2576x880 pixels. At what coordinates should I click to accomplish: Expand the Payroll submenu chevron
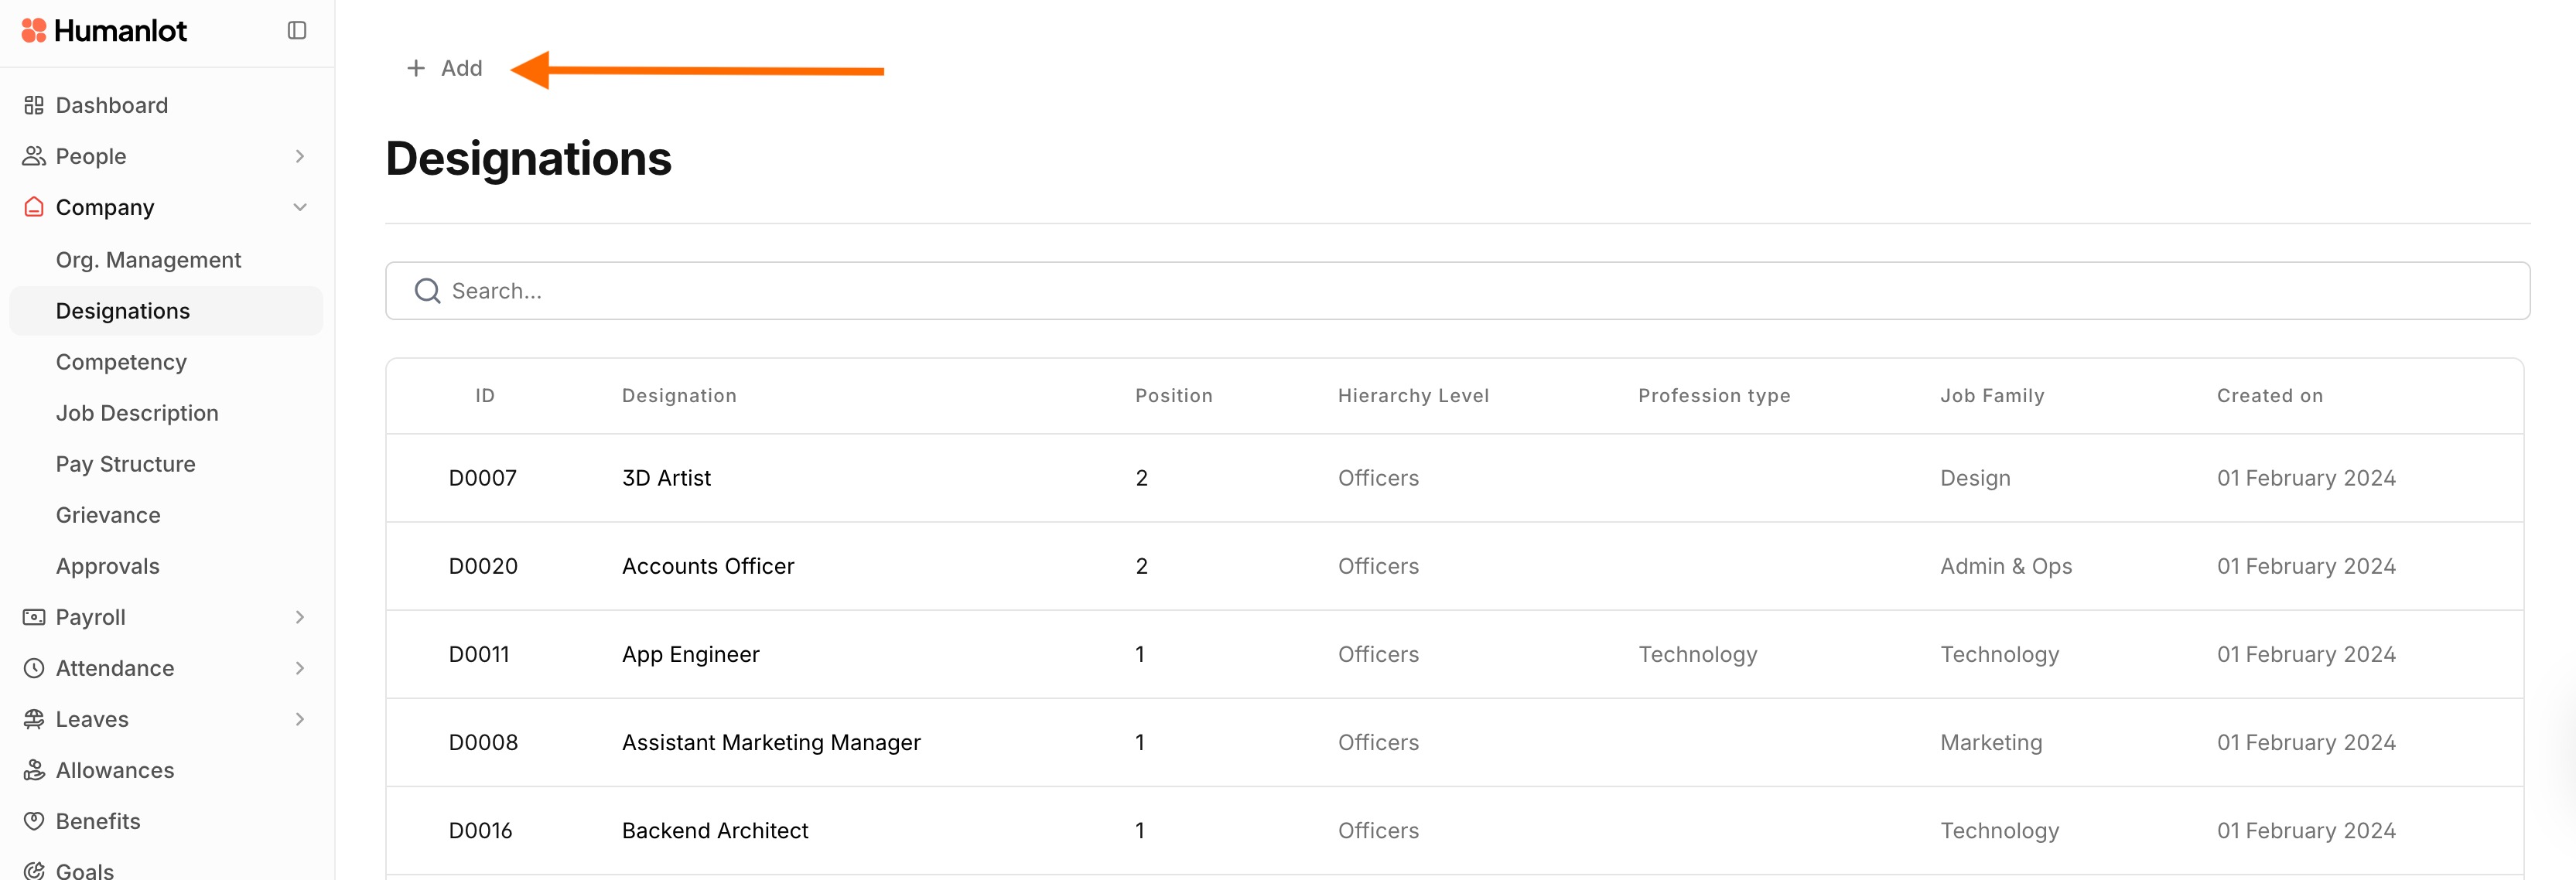coord(300,617)
